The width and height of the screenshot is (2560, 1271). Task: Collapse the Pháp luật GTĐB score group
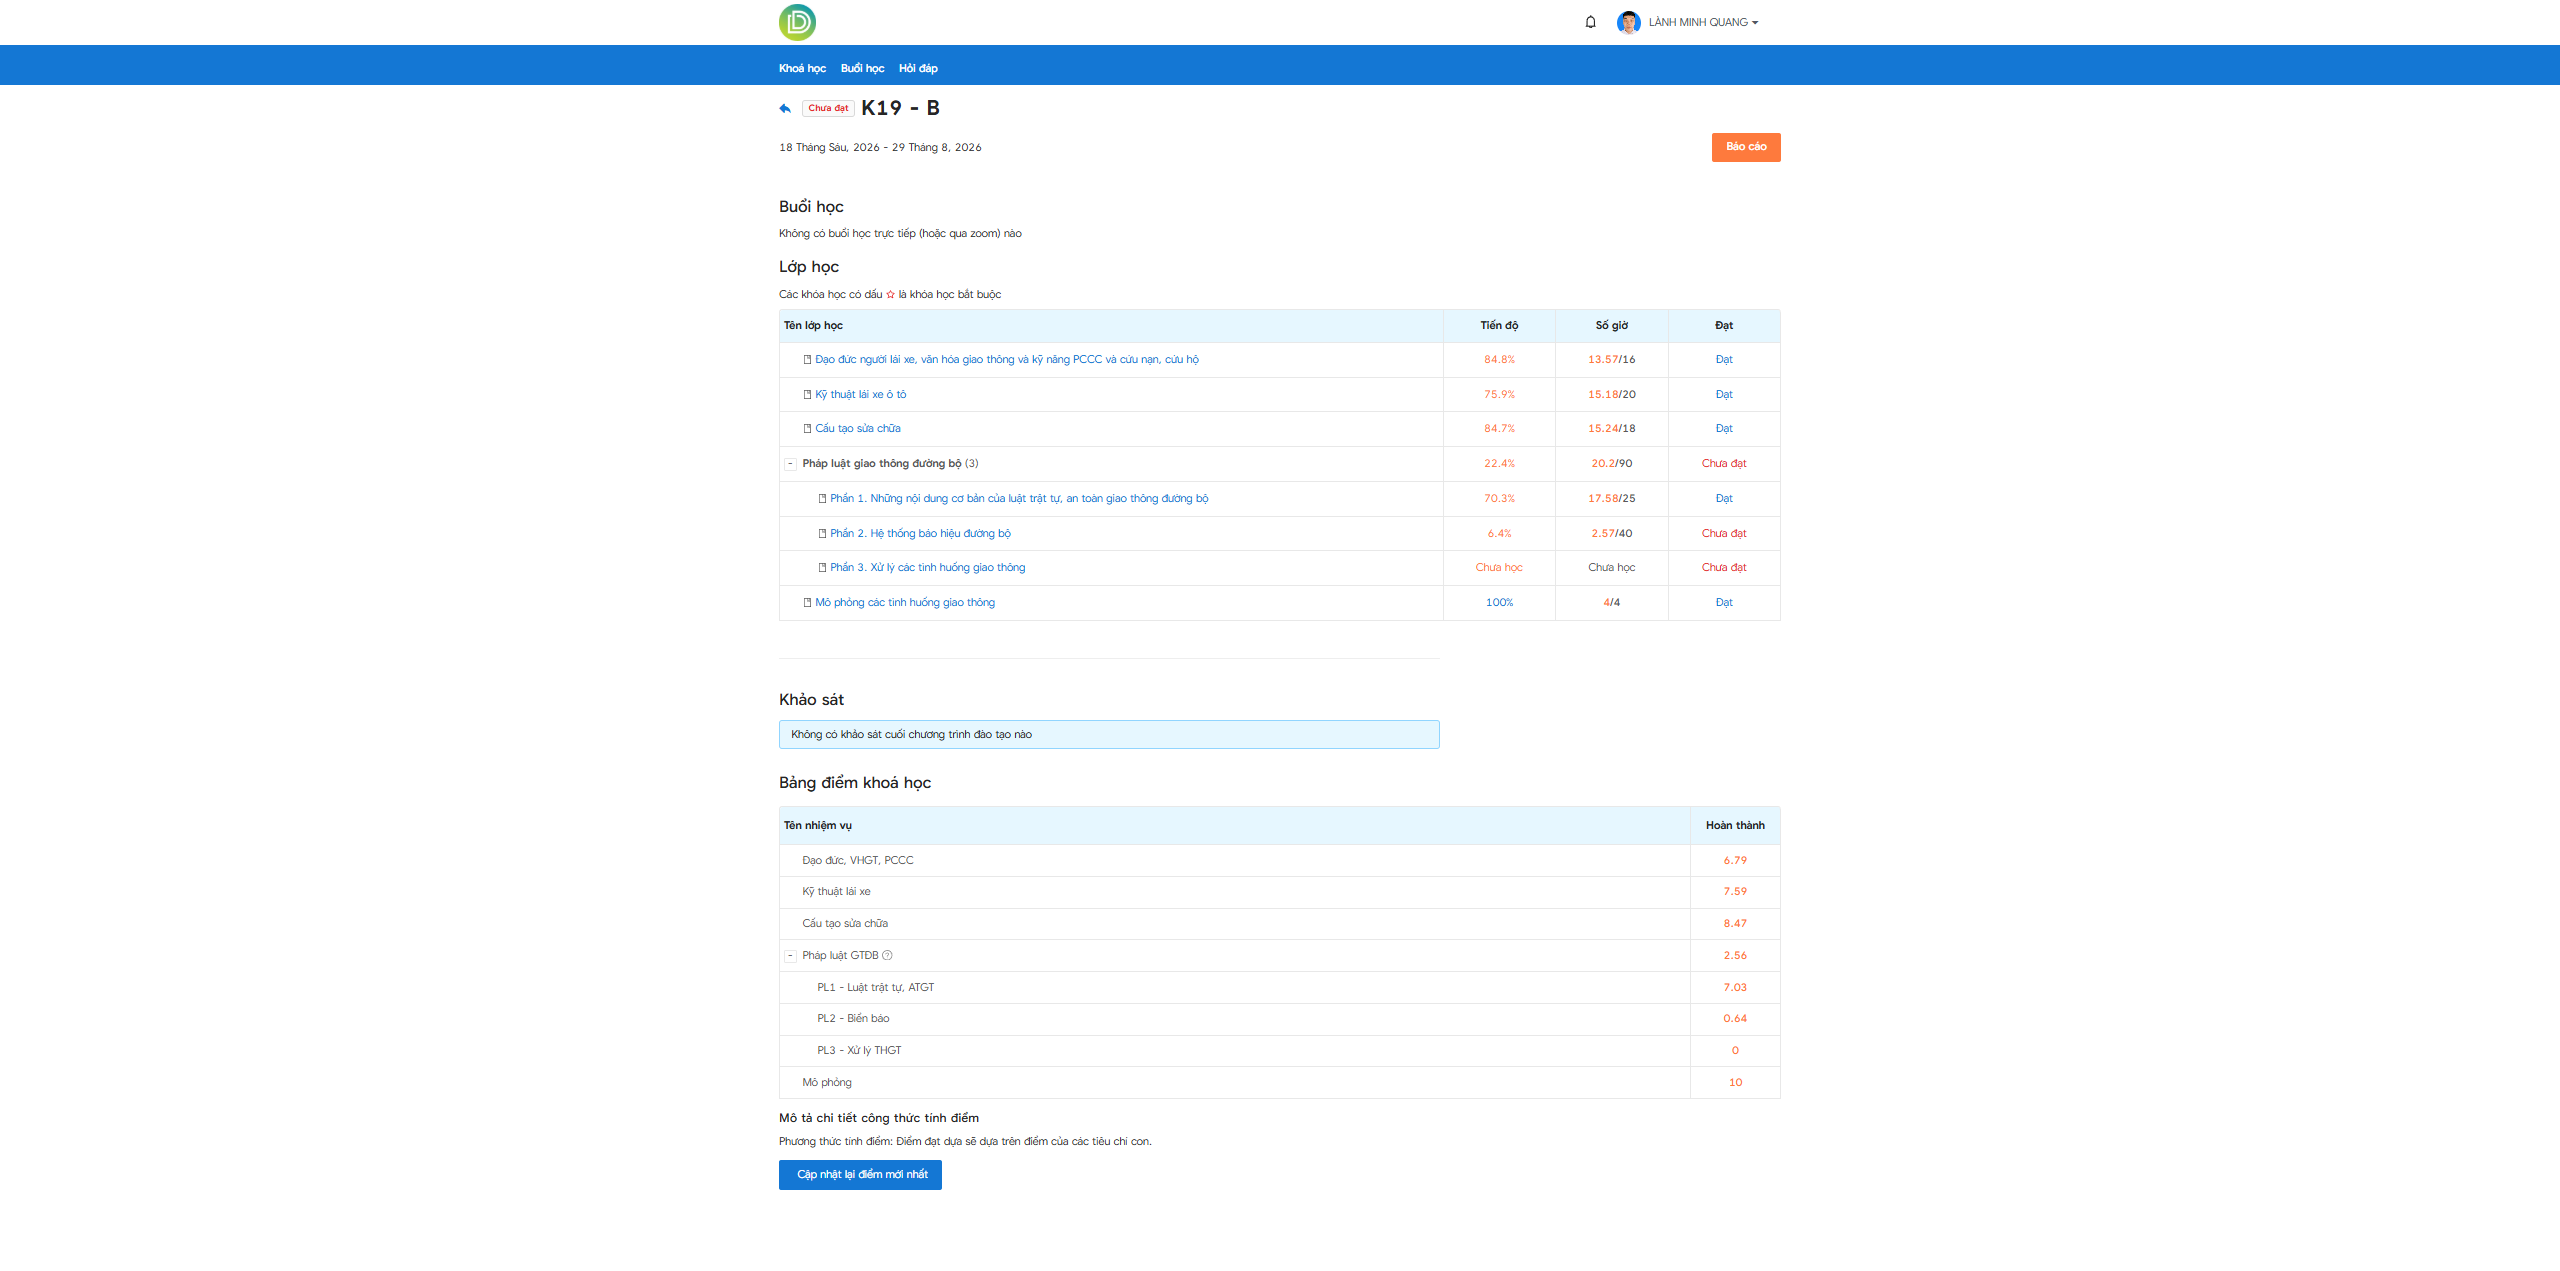(790, 956)
